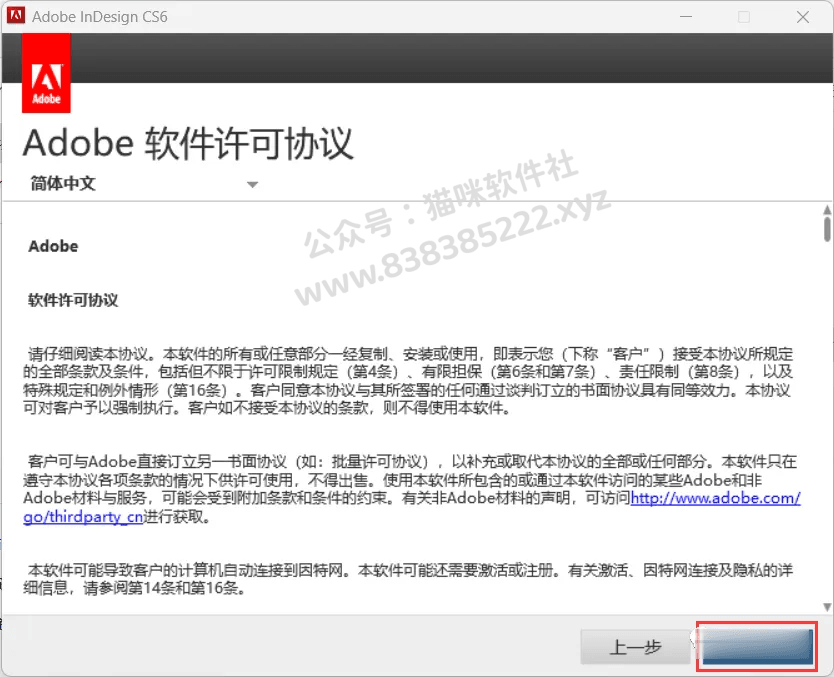Click the red Adobe logo
Viewport: 834px width, 677px height.
click(x=46, y=73)
